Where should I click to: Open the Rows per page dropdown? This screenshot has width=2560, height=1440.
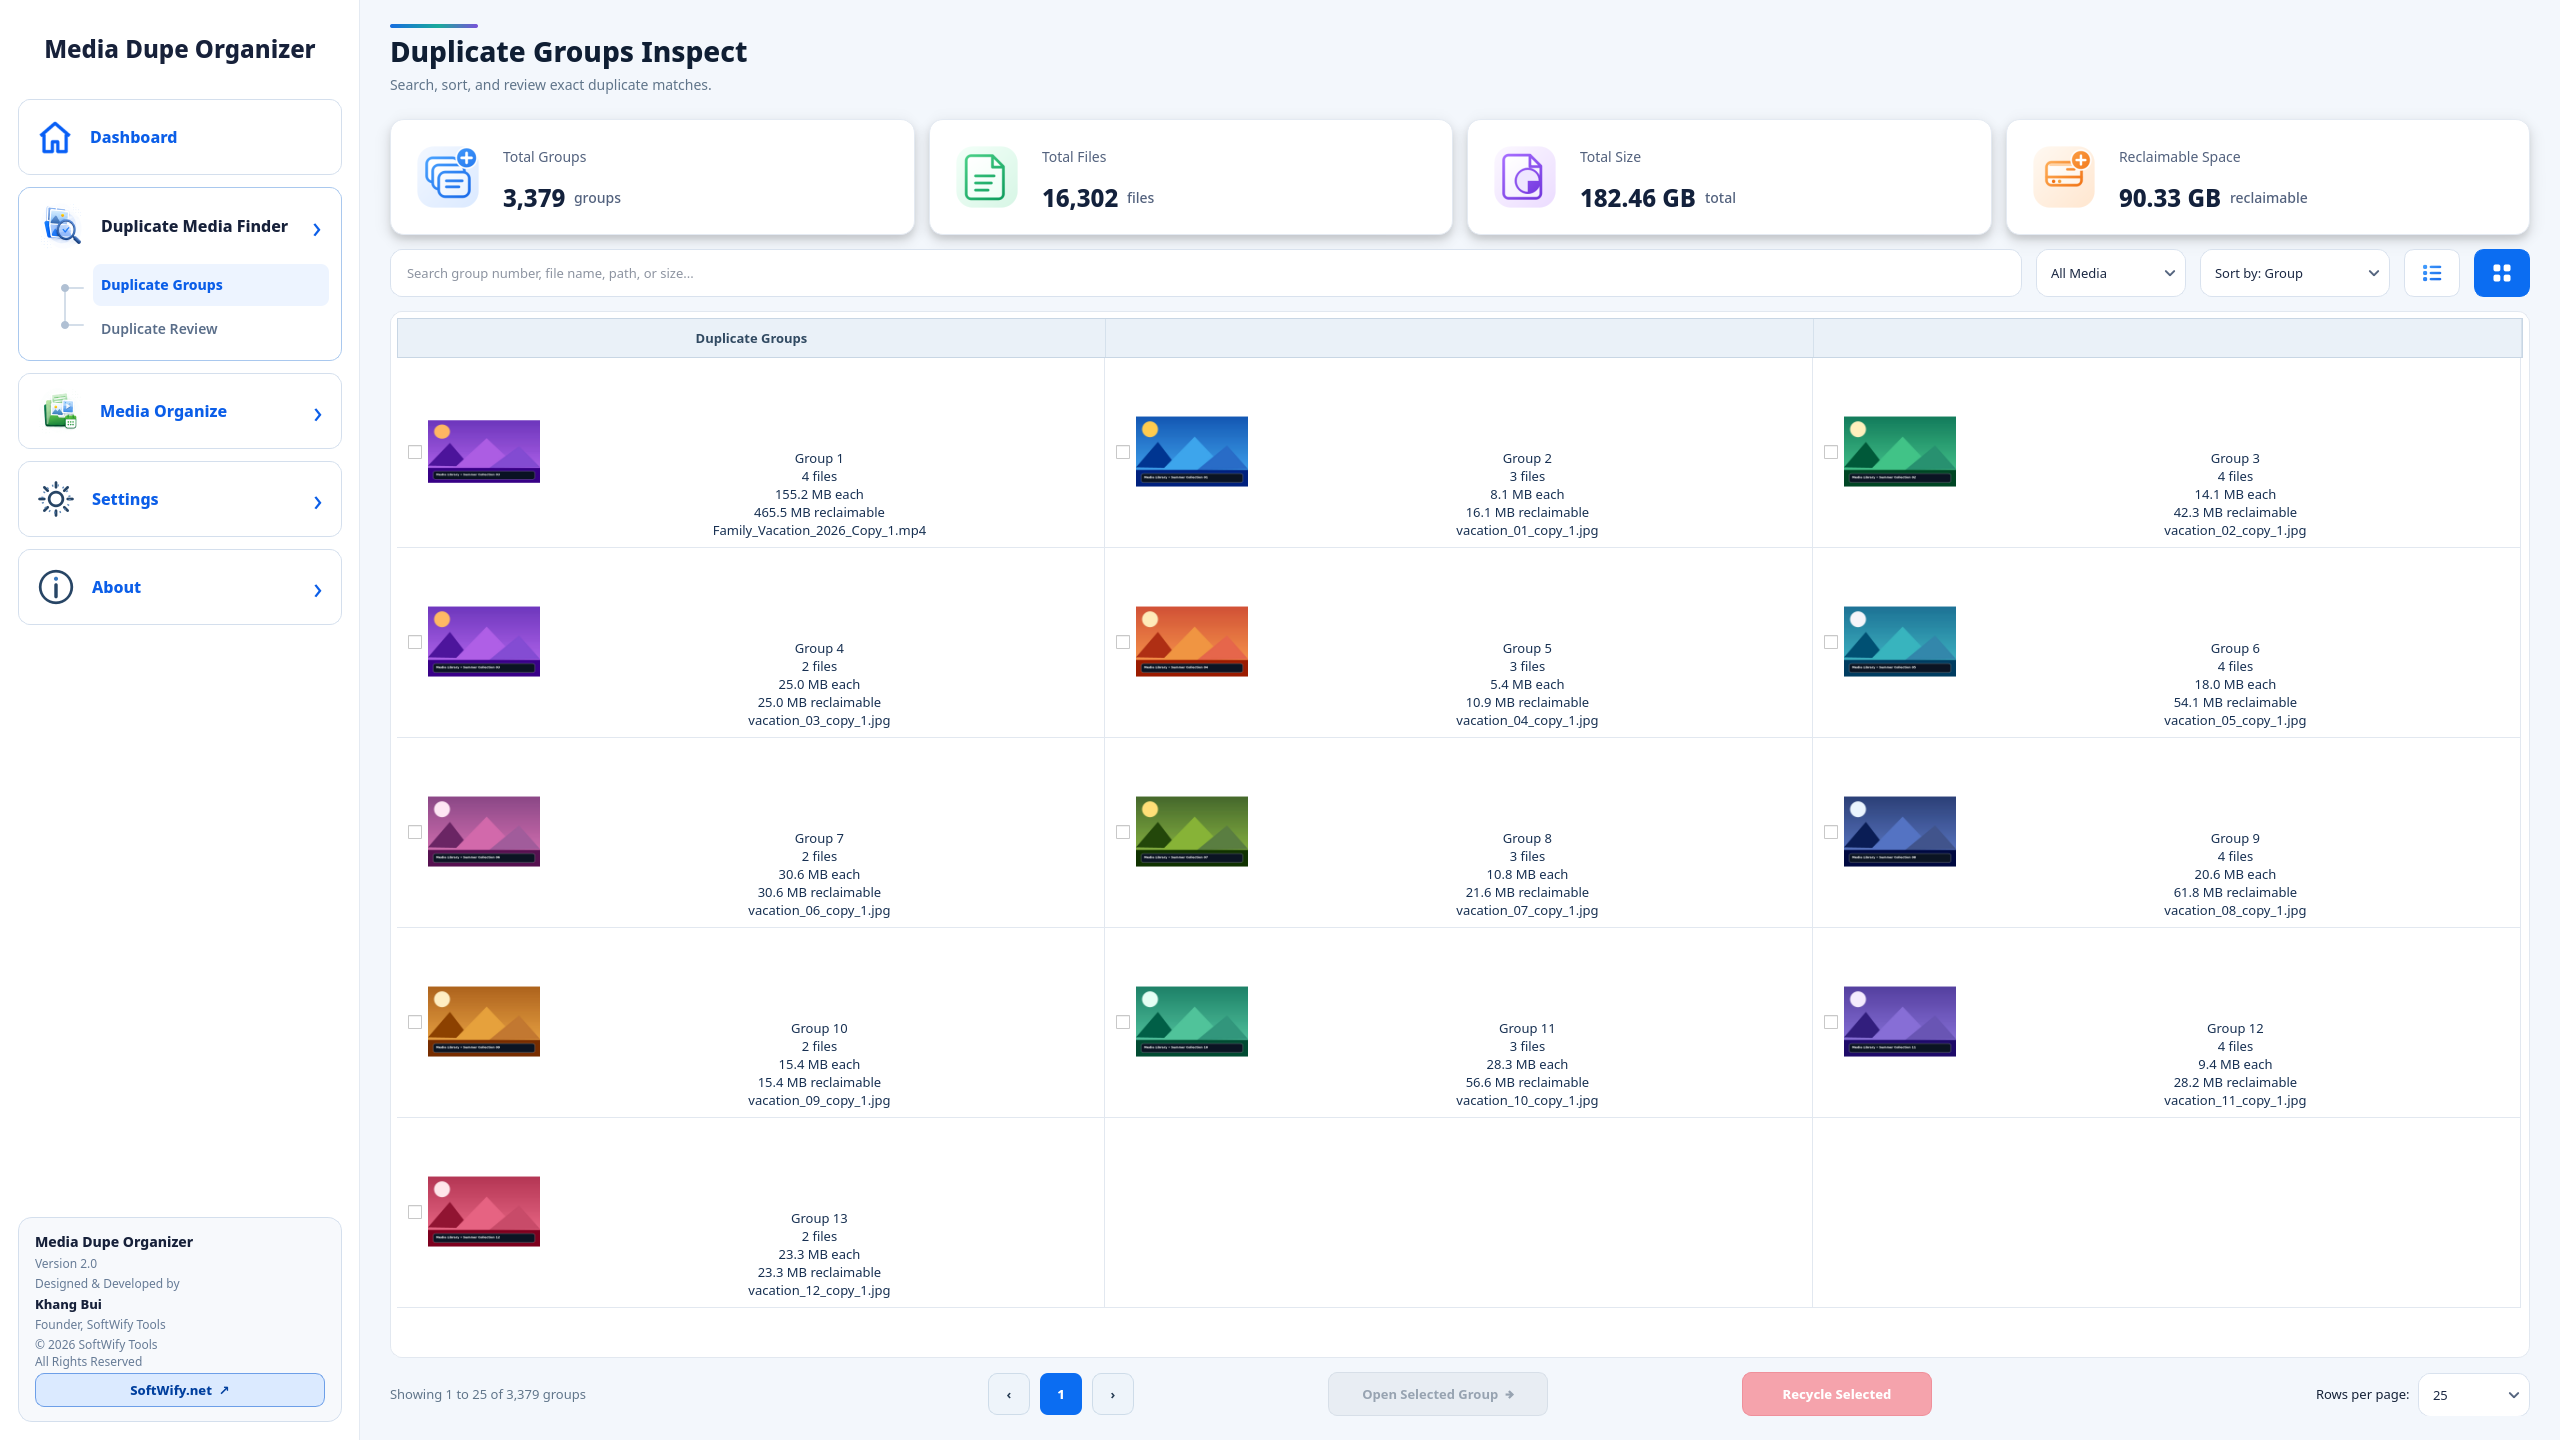click(2474, 1395)
